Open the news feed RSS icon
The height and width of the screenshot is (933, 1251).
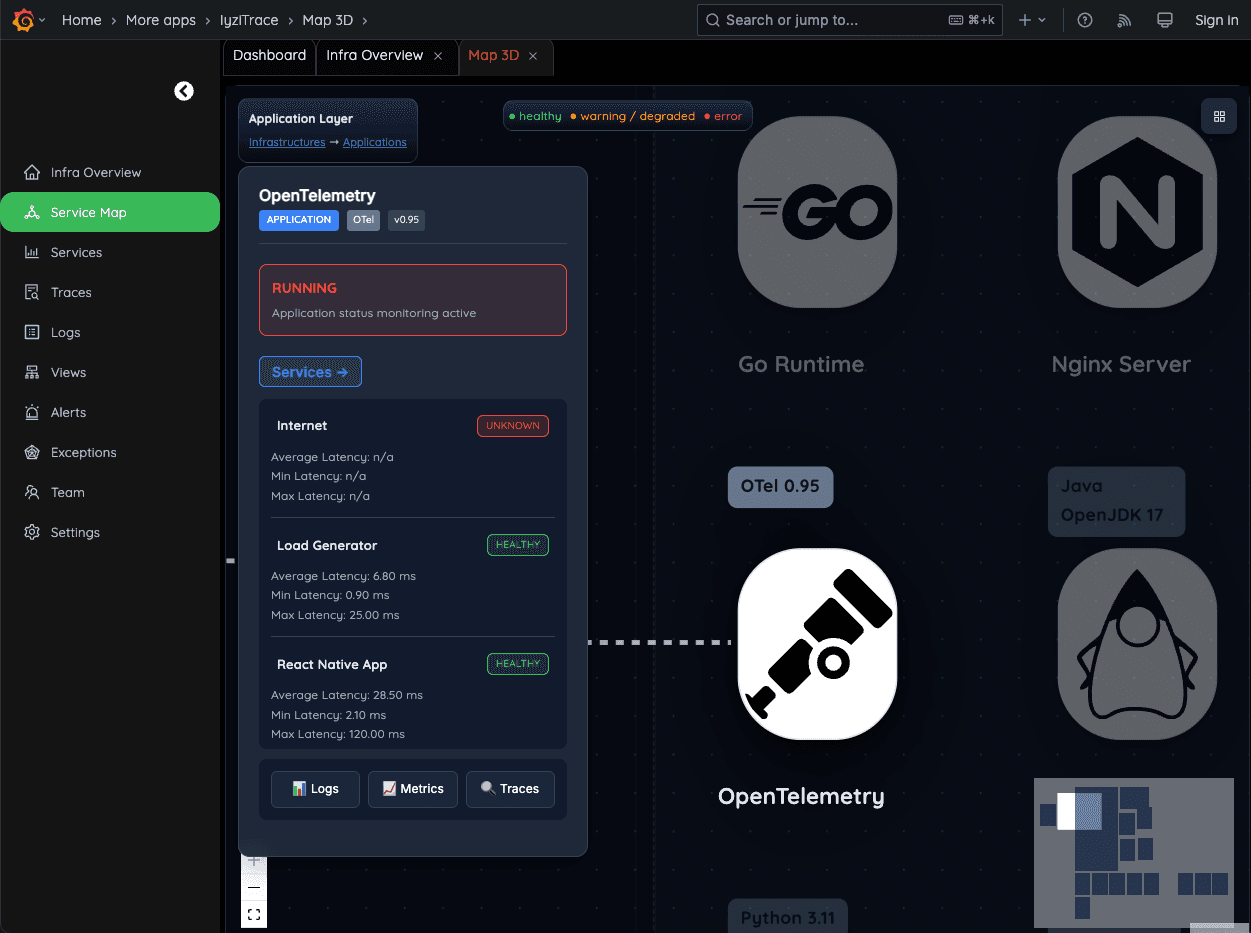point(1124,20)
